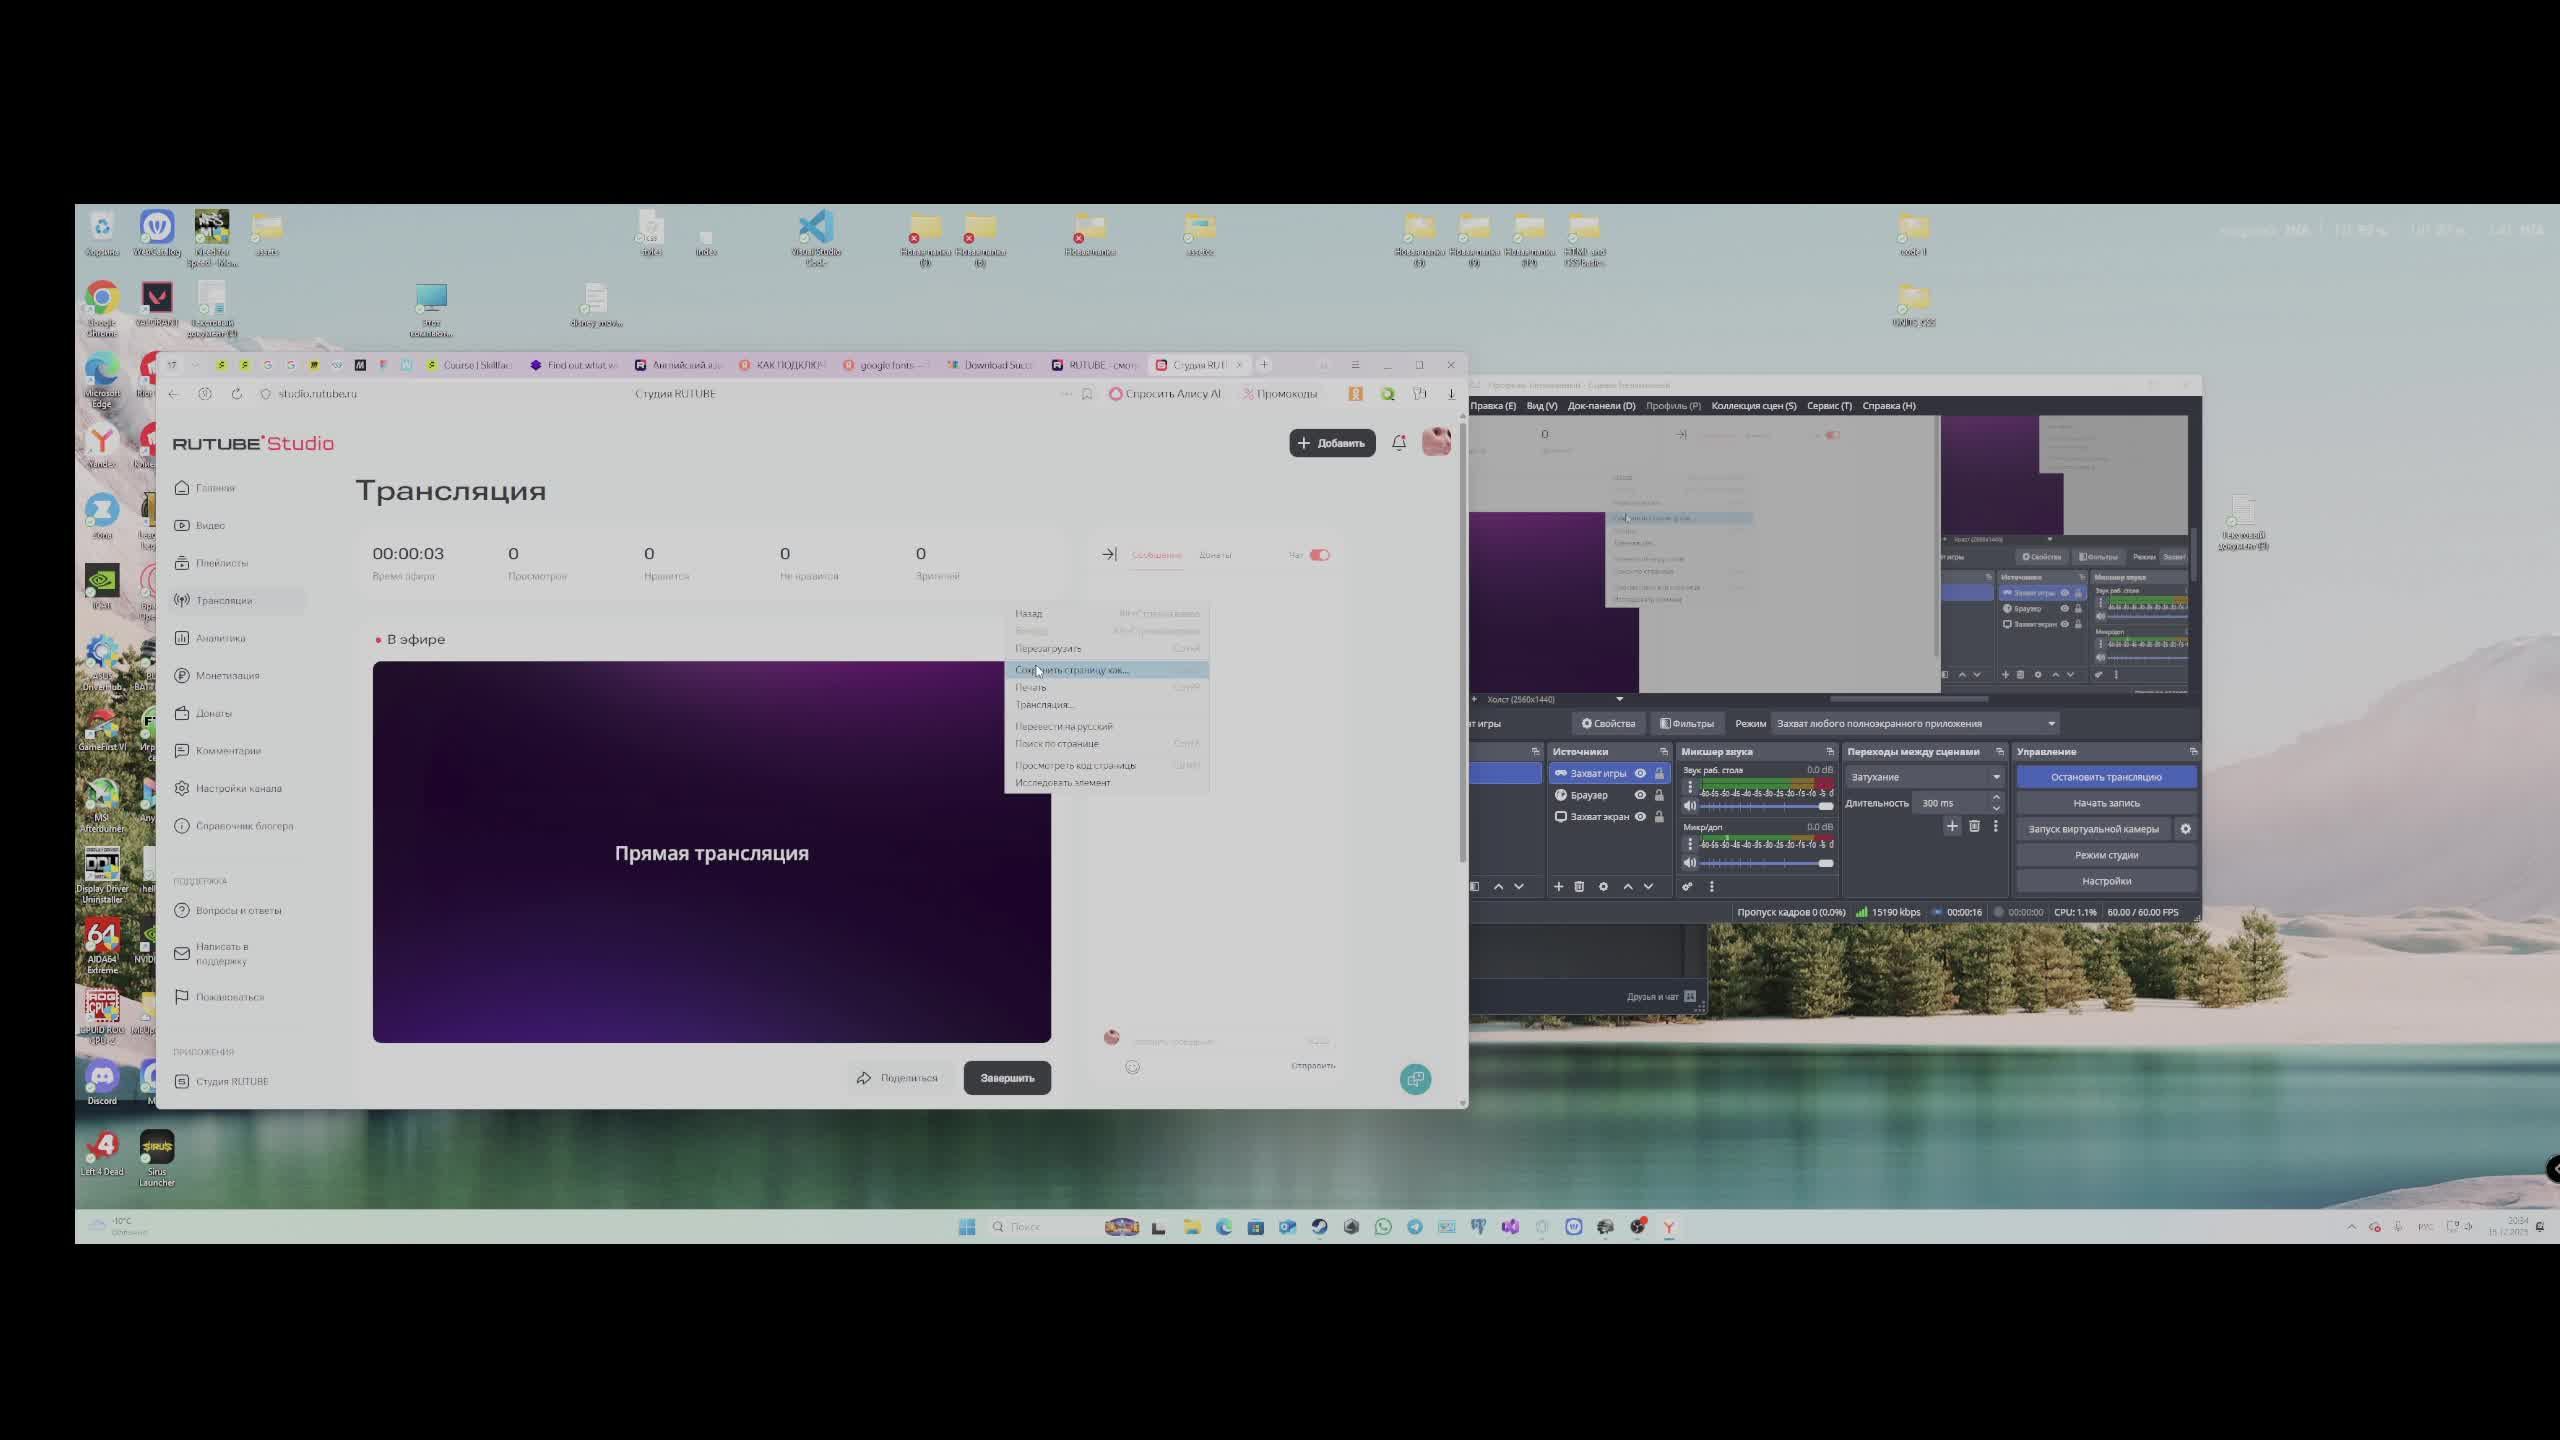Open browser downloads icon
2560x1440 pixels.
point(1451,394)
